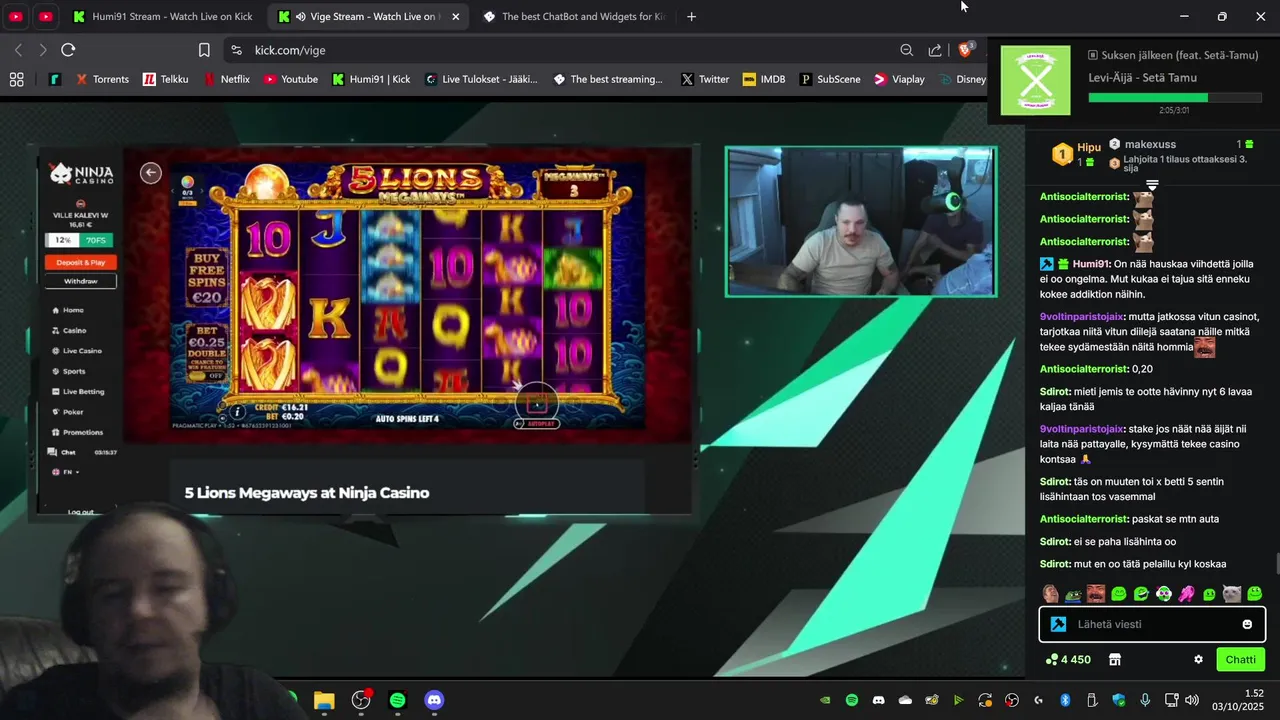This screenshot has width=1280, height=720.
Task: Click the zoom magnifier icon in address bar
Action: (x=906, y=50)
